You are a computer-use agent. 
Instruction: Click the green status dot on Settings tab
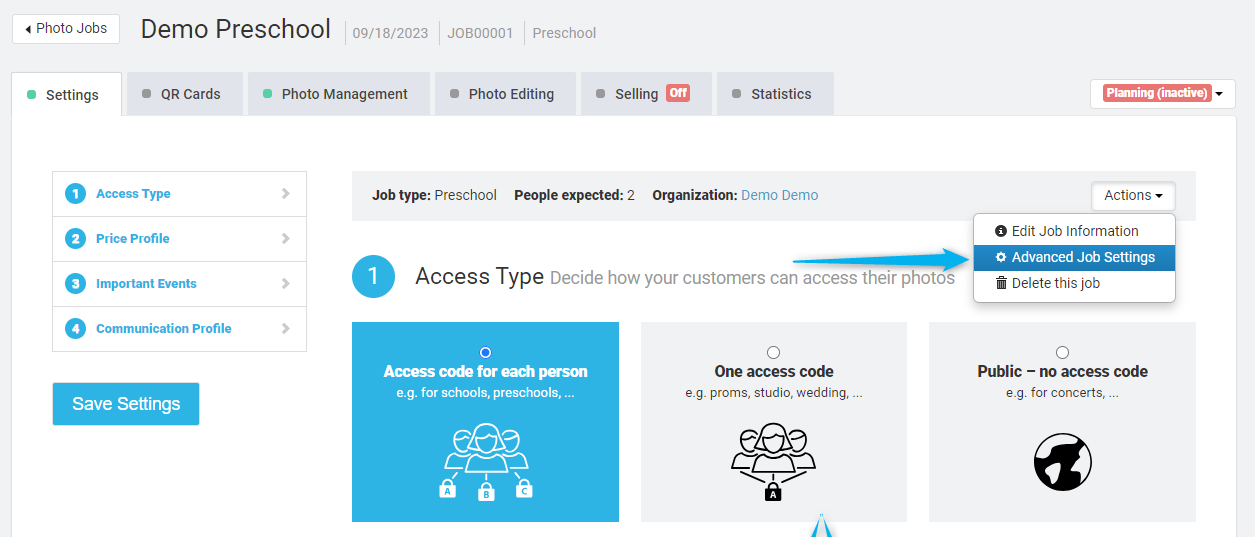(32, 95)
